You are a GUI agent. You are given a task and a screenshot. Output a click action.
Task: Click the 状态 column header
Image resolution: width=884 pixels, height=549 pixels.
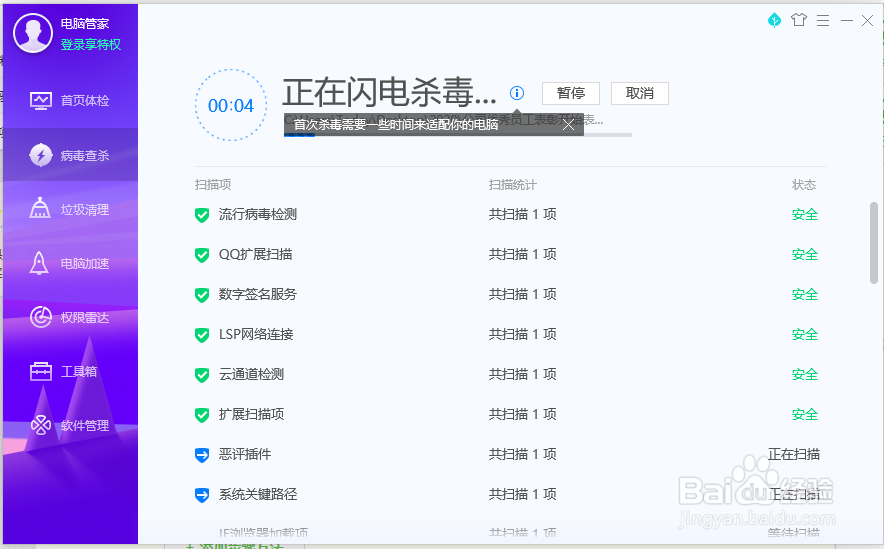click(804, 185)
